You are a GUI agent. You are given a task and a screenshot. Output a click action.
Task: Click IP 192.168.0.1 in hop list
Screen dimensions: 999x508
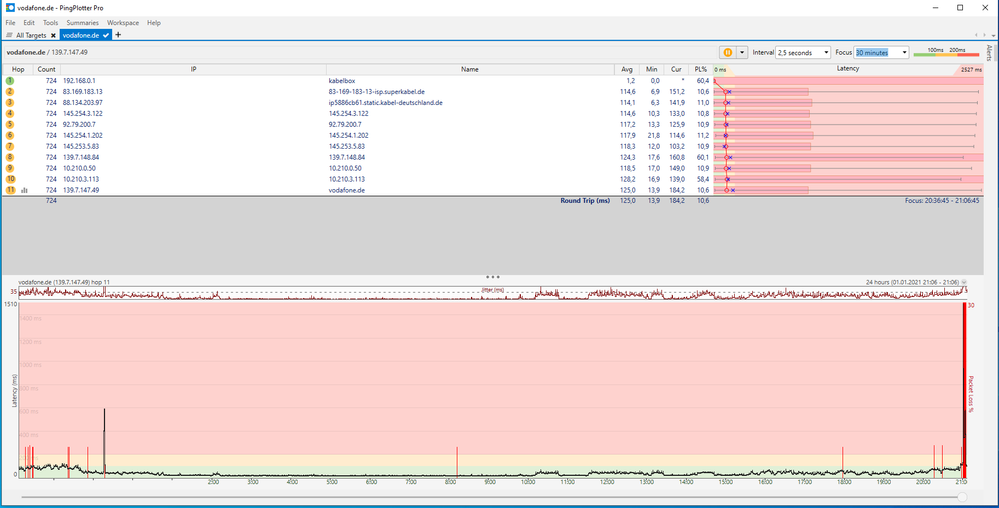[x=79, y=81]
